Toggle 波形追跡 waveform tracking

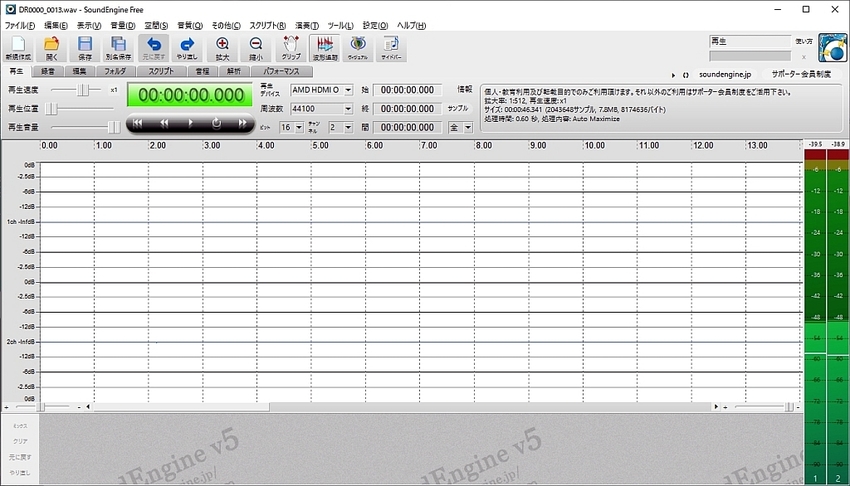coord(325,48)
